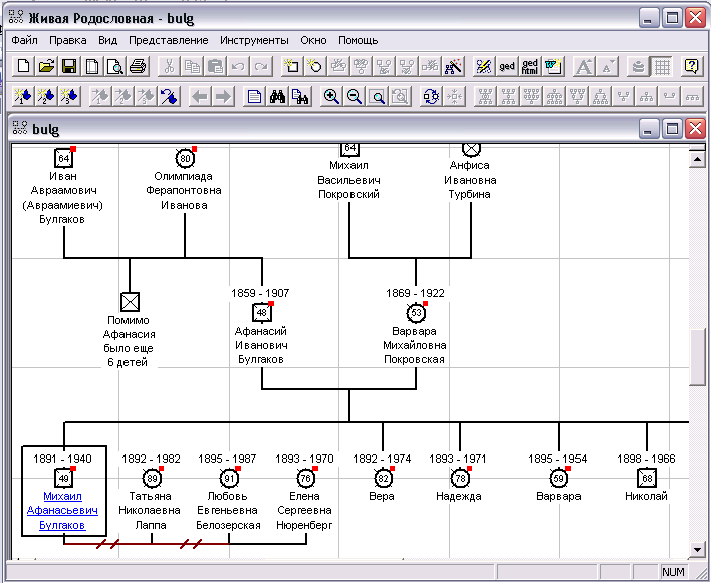711x583 pixels.
Task: Open the person notes page icon
Action: click(254, 97)
